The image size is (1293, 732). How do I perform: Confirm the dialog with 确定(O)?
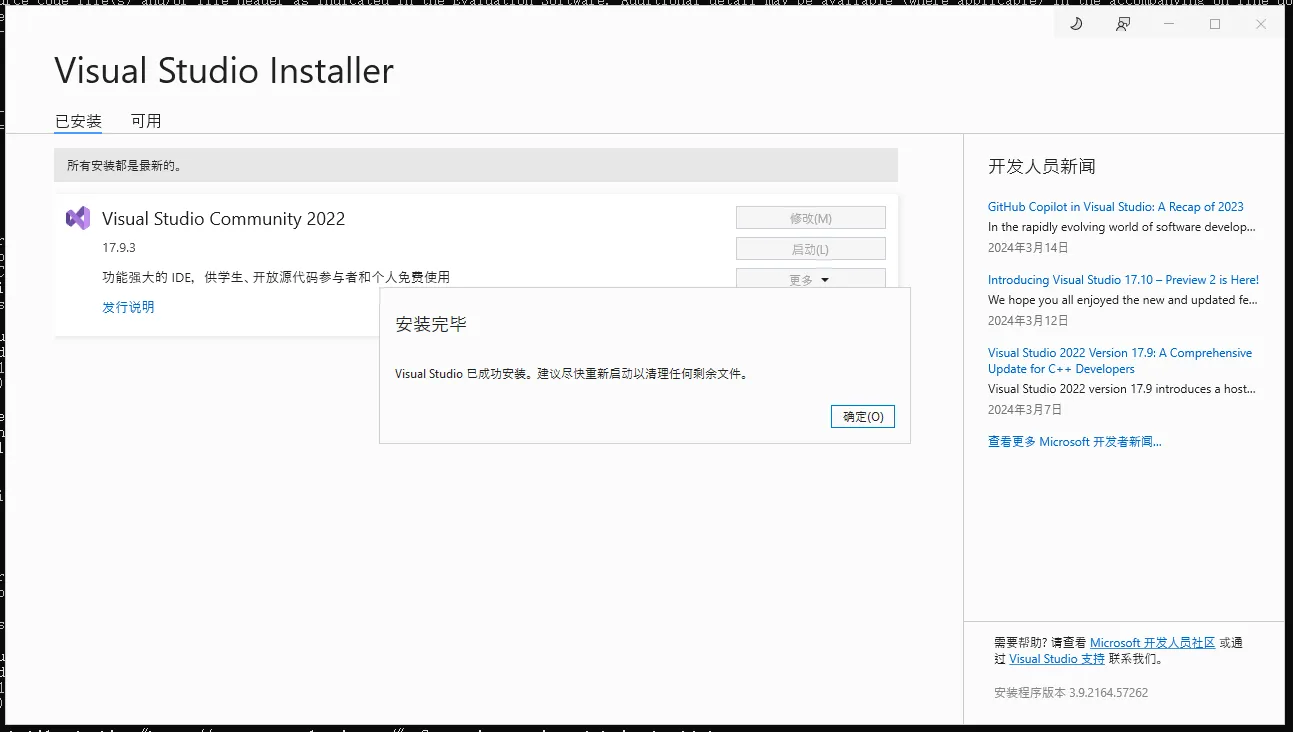863,416
